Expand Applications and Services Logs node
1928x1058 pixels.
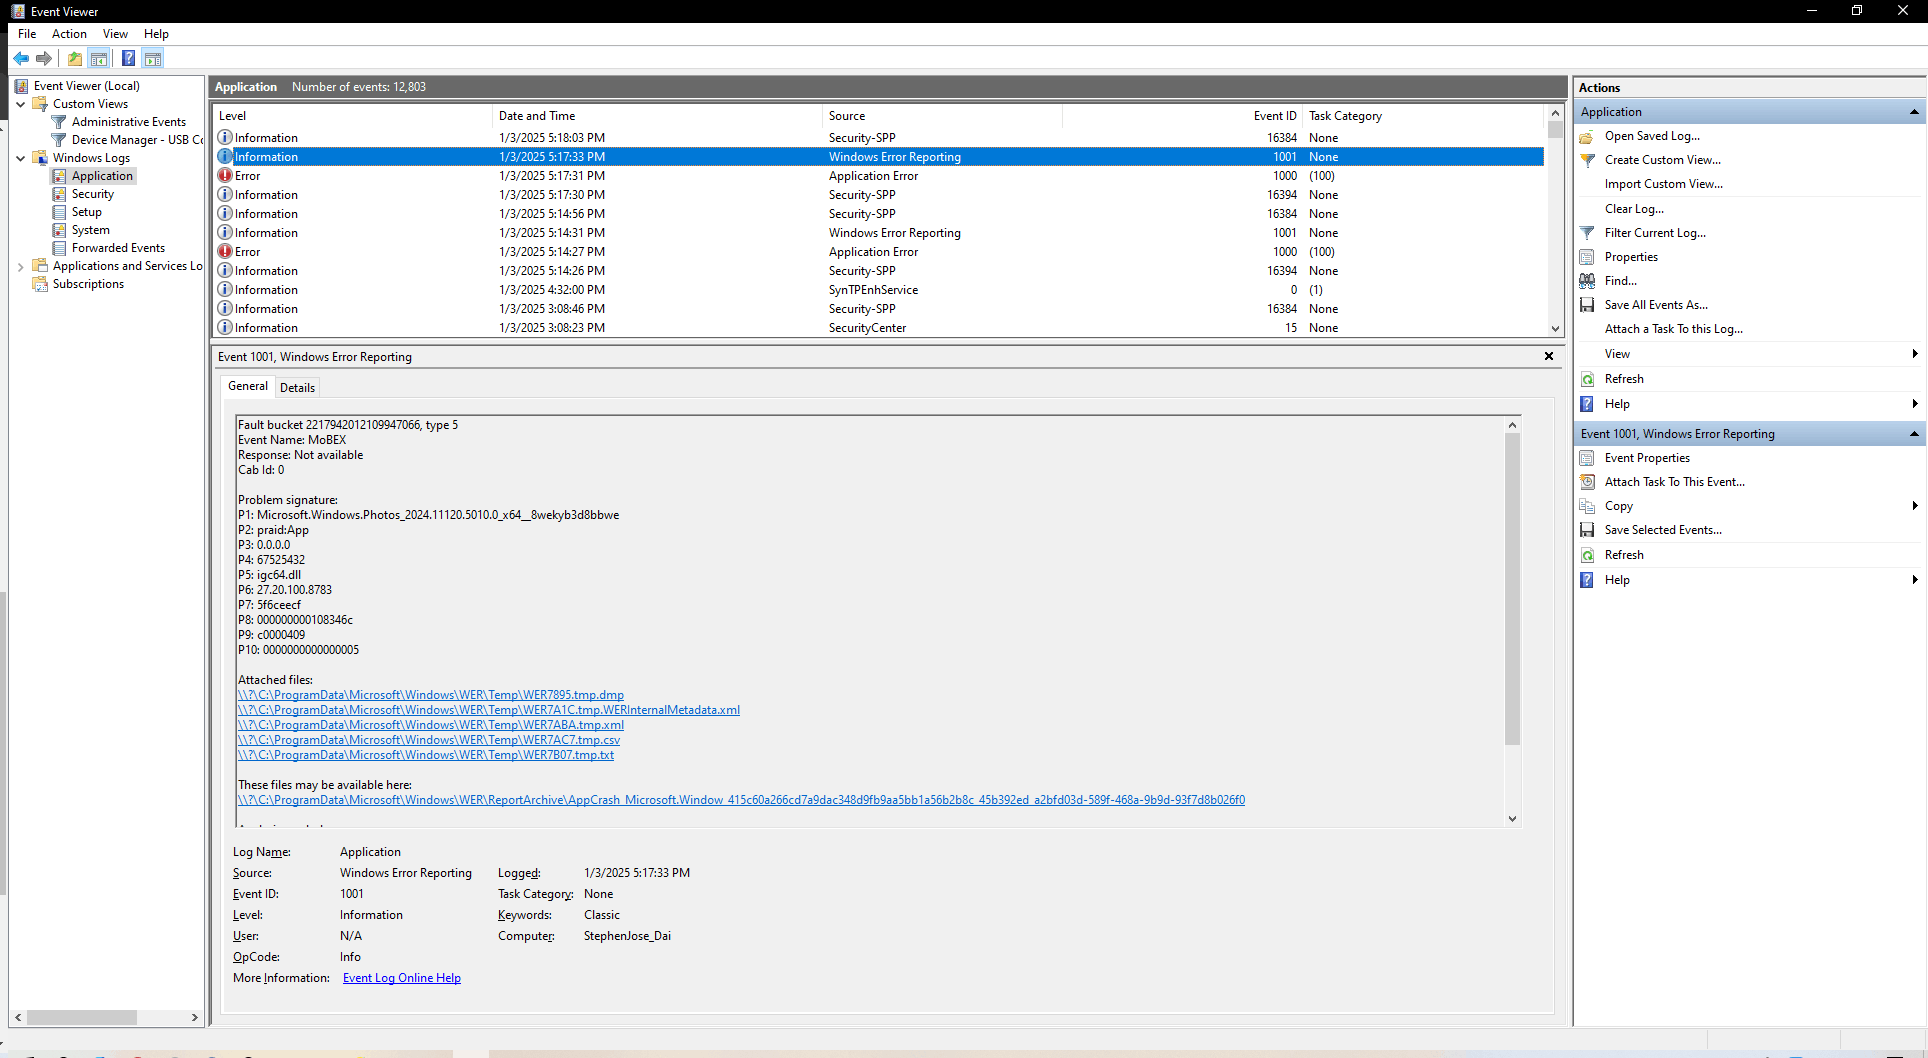(20, 266)
